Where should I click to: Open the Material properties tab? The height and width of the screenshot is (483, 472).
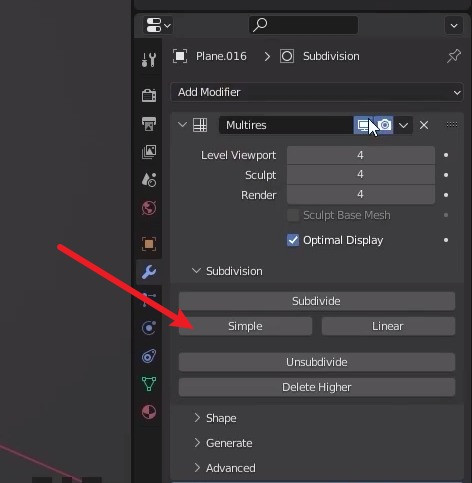[x=149, y=412]
